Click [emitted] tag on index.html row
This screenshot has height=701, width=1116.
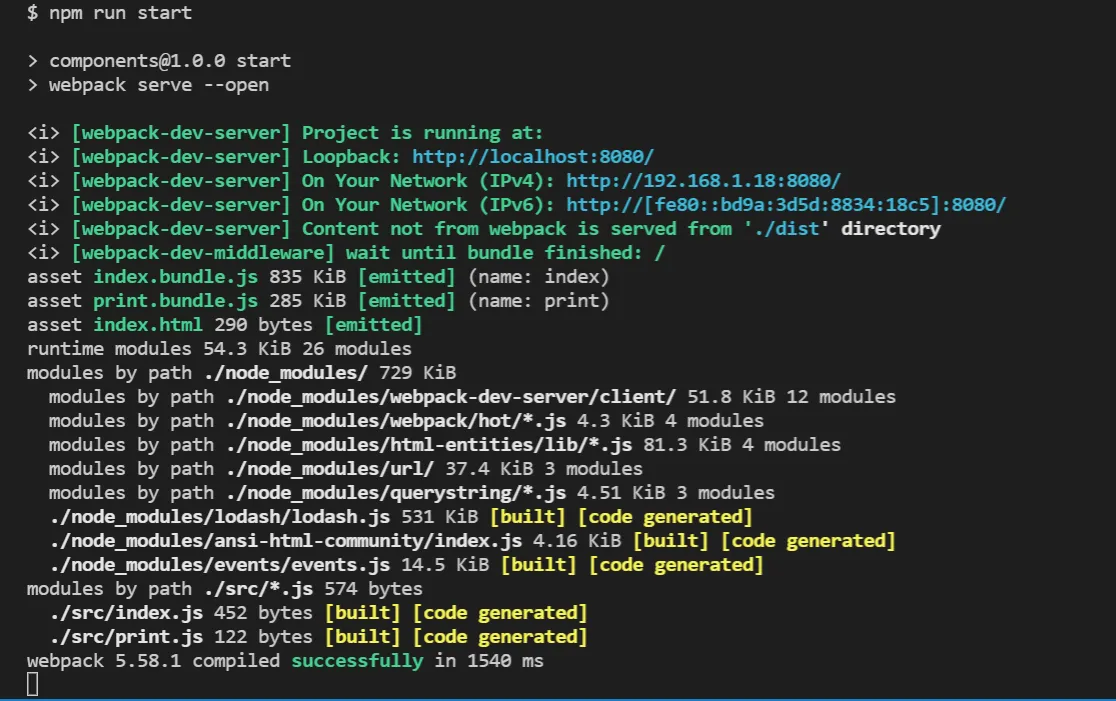coord(373,325)
